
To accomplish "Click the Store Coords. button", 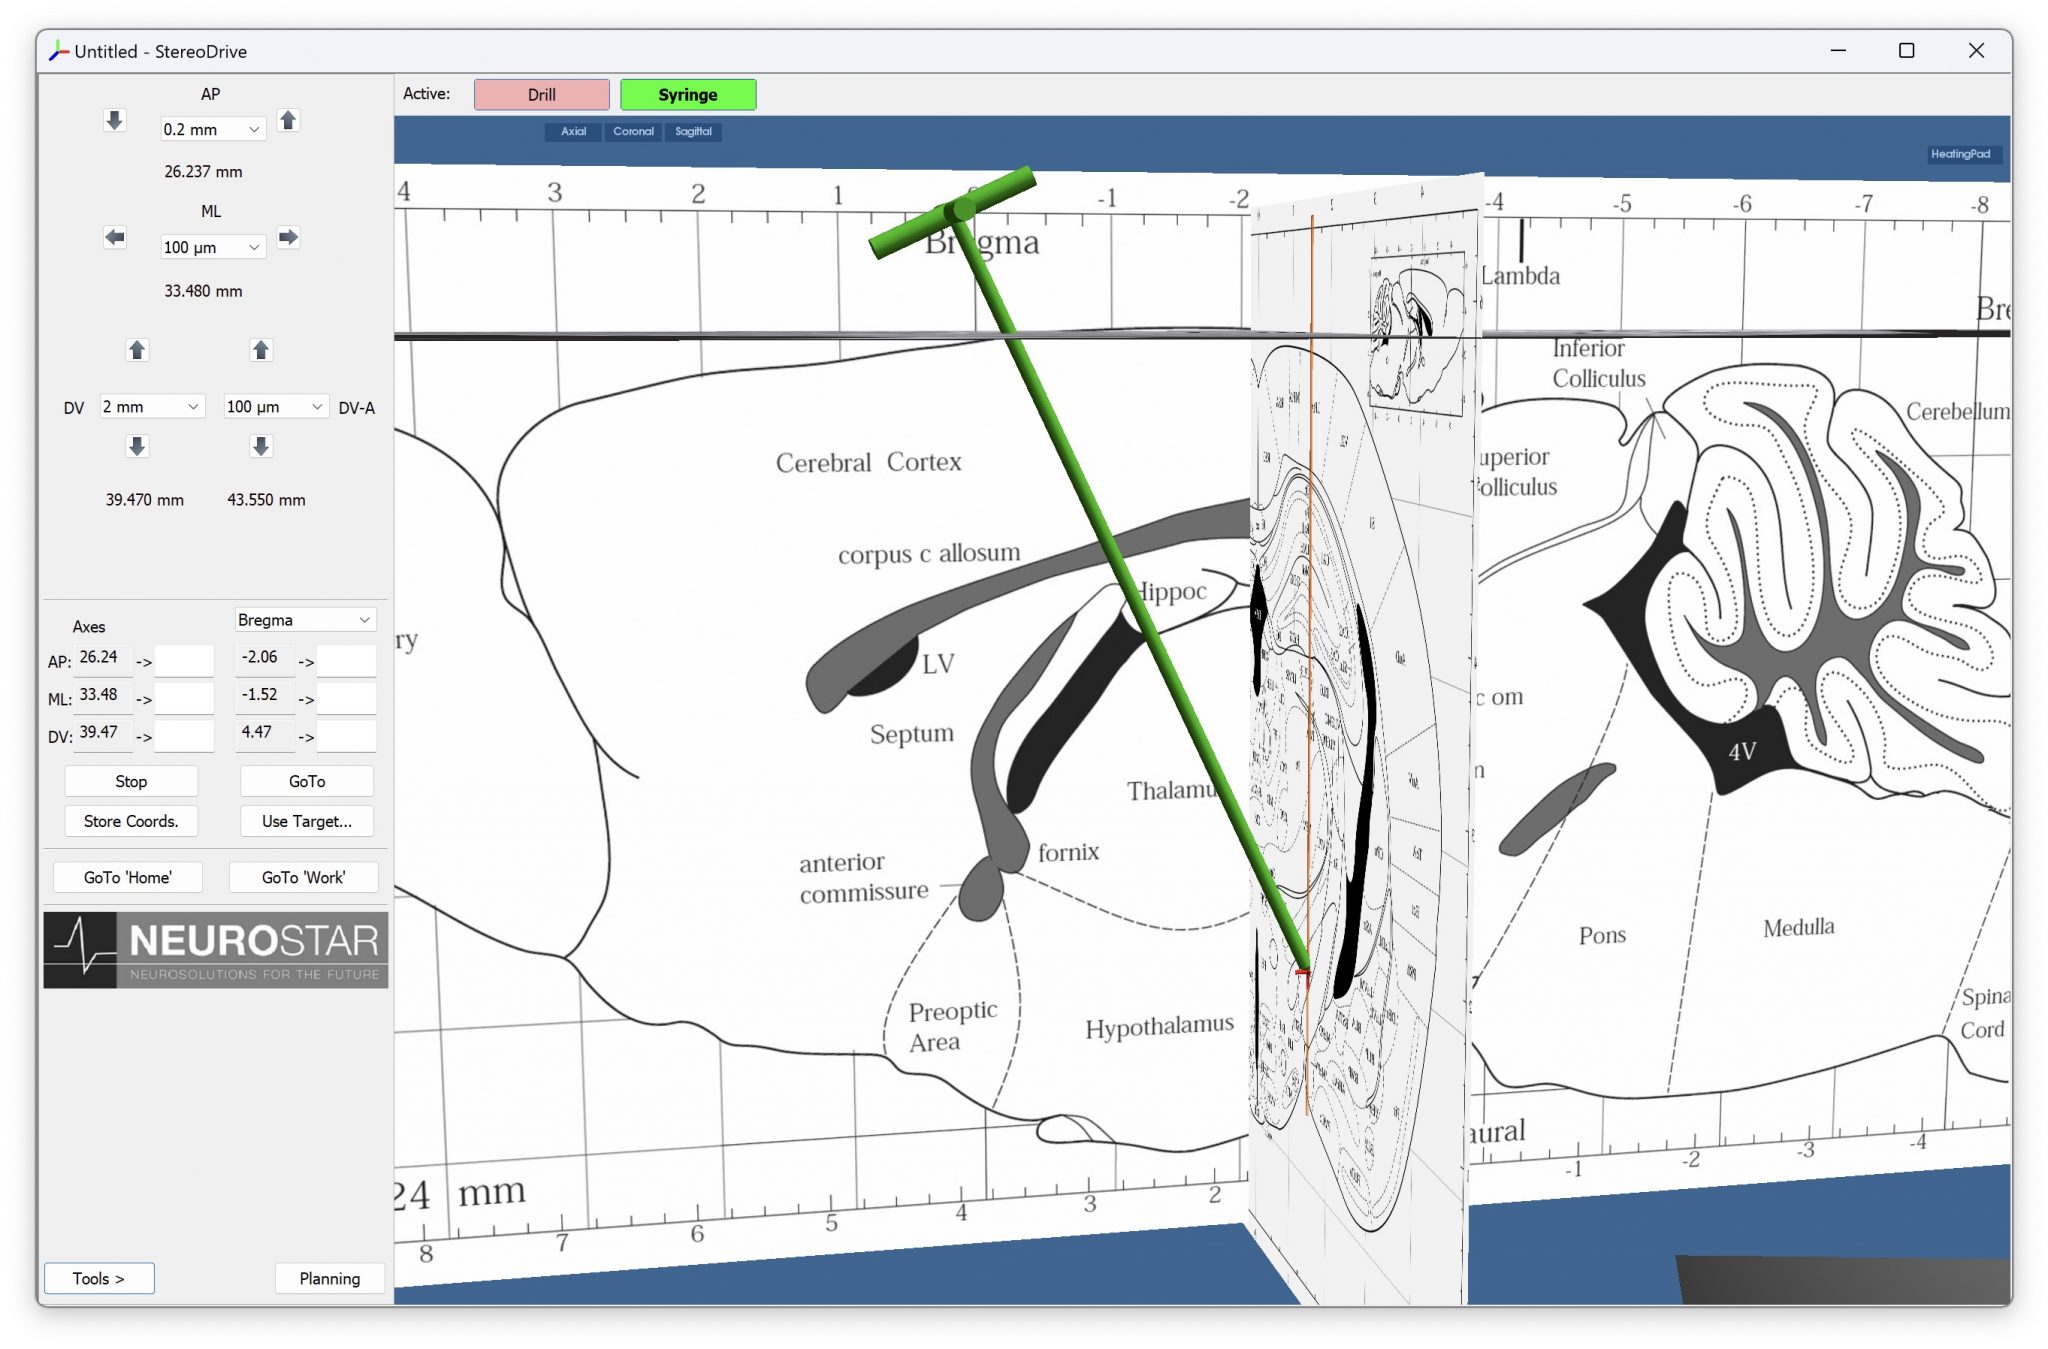I will (131, 821).
